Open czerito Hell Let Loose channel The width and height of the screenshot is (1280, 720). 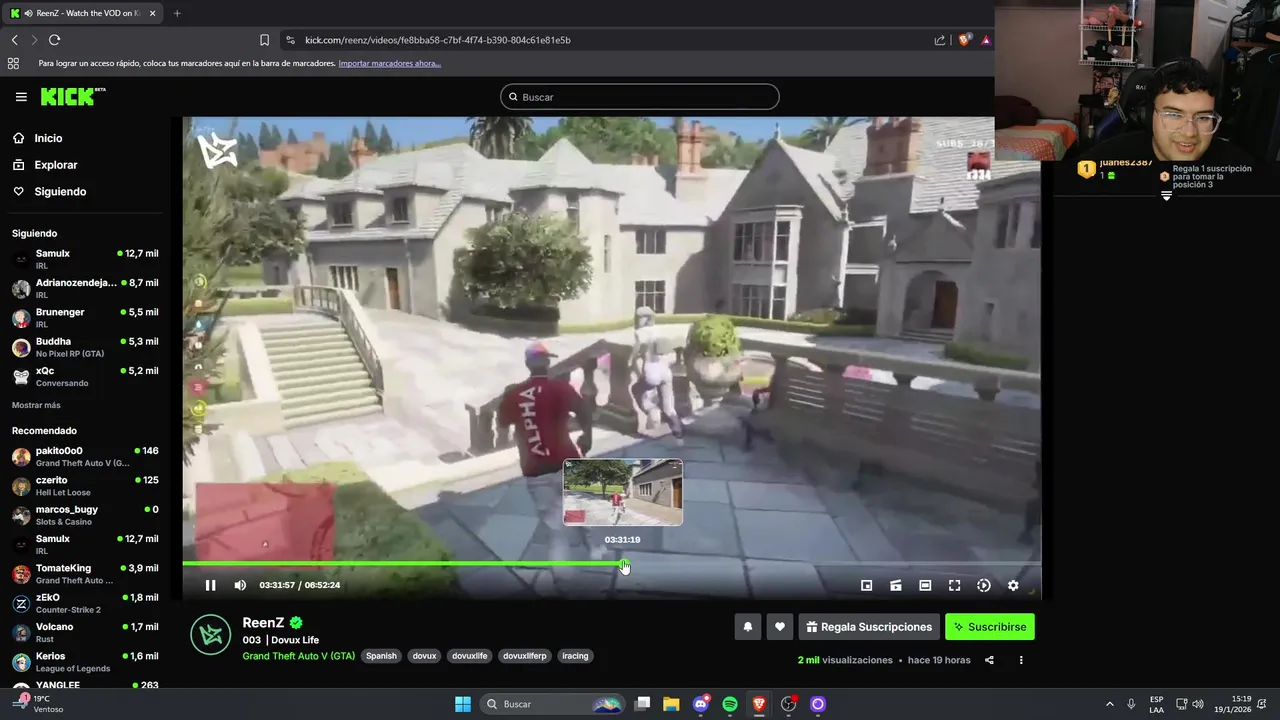85,486
